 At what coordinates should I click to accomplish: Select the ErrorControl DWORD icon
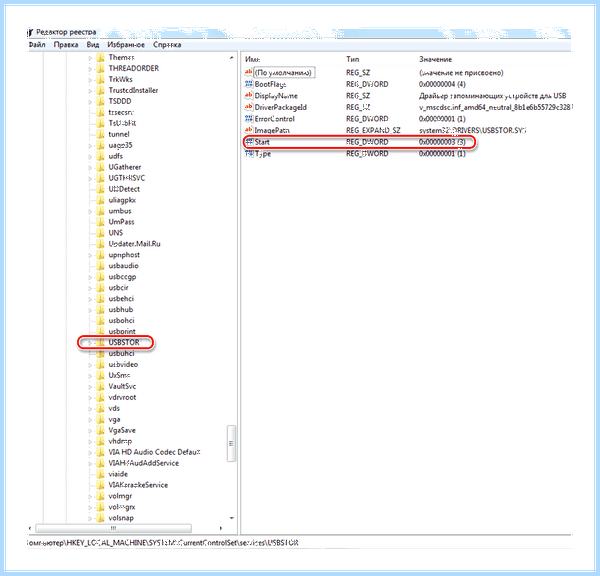[249, 119]
